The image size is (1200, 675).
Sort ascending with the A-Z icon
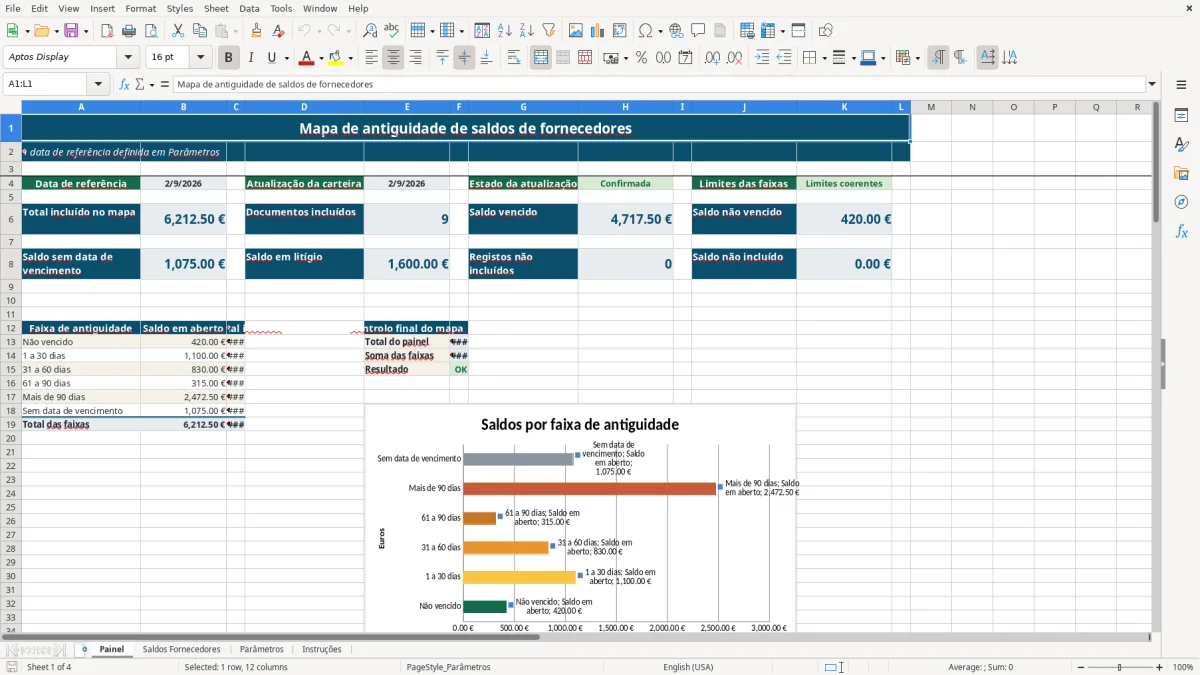pos(505,31)
